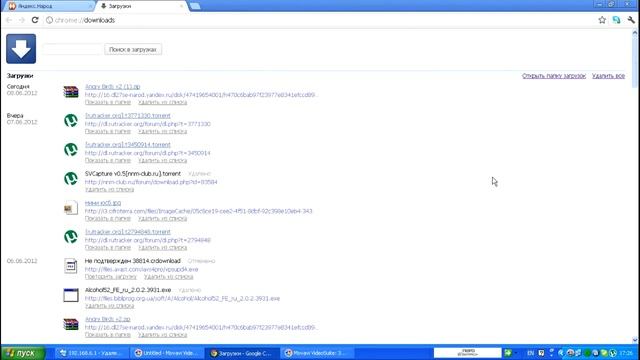
Task: Open the jpg image file name link
Action: pos(103,203)
